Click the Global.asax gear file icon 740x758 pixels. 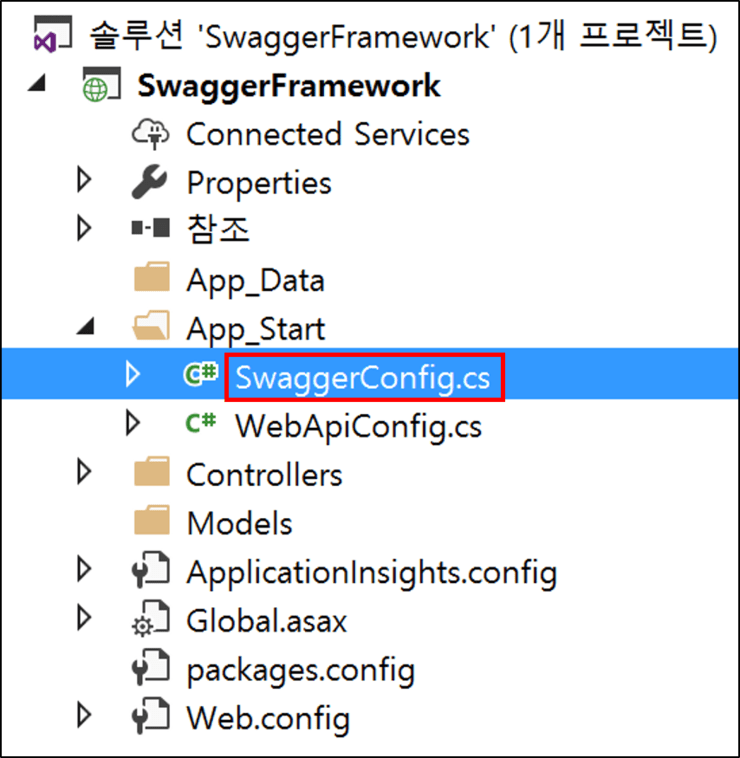[151, 621]
